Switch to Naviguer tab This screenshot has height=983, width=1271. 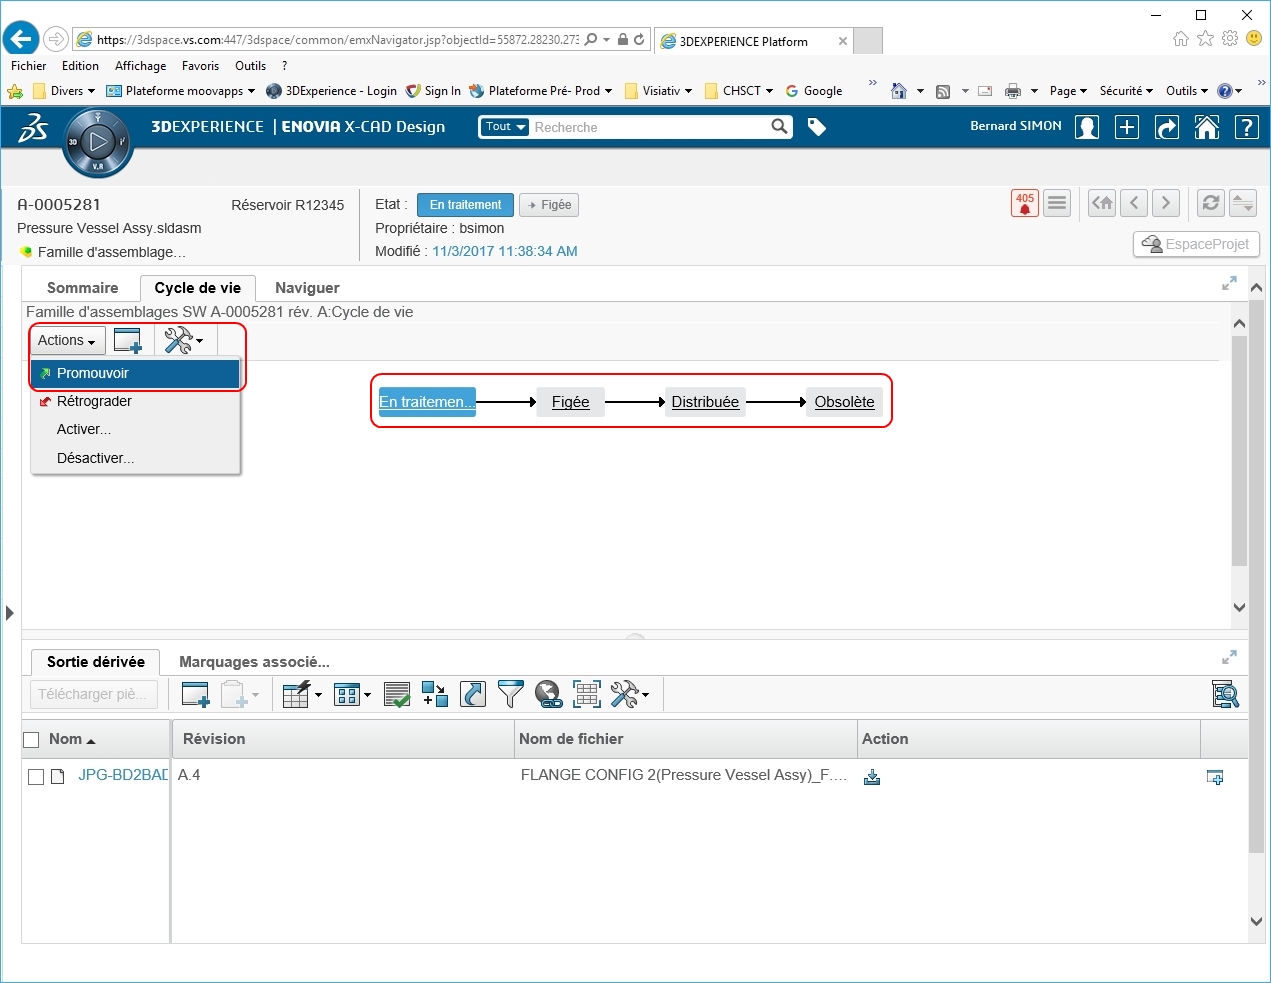(x=307, y=288)
